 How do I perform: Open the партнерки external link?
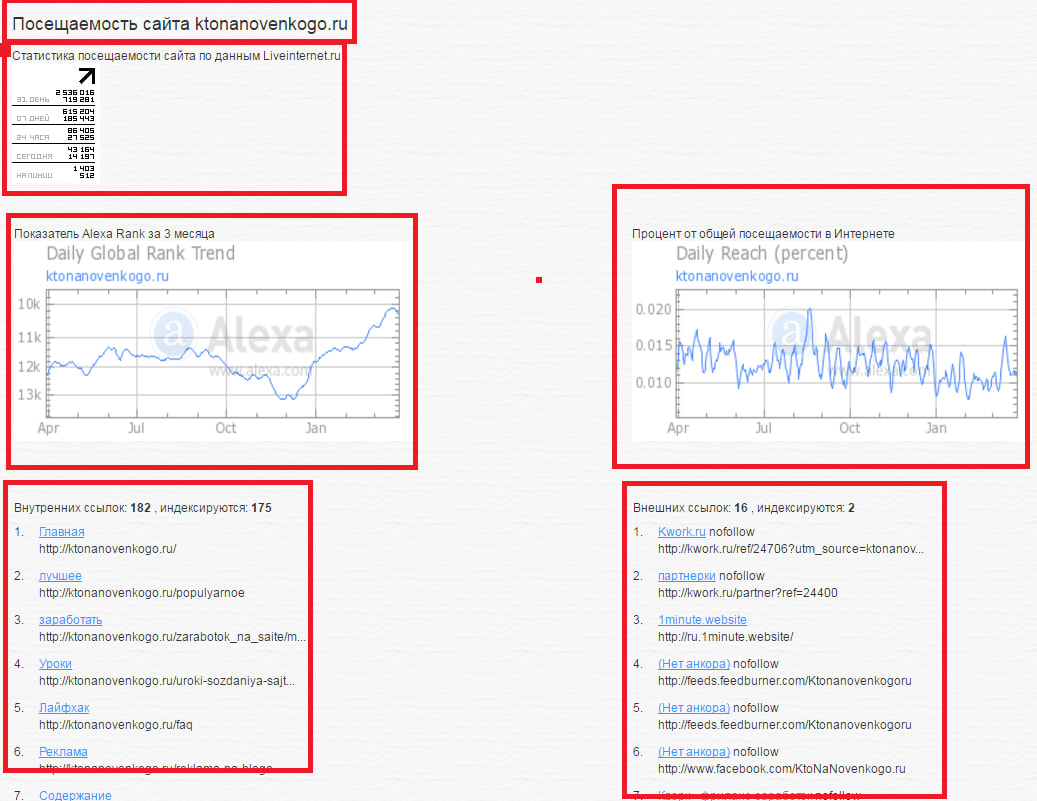point(686,576)
